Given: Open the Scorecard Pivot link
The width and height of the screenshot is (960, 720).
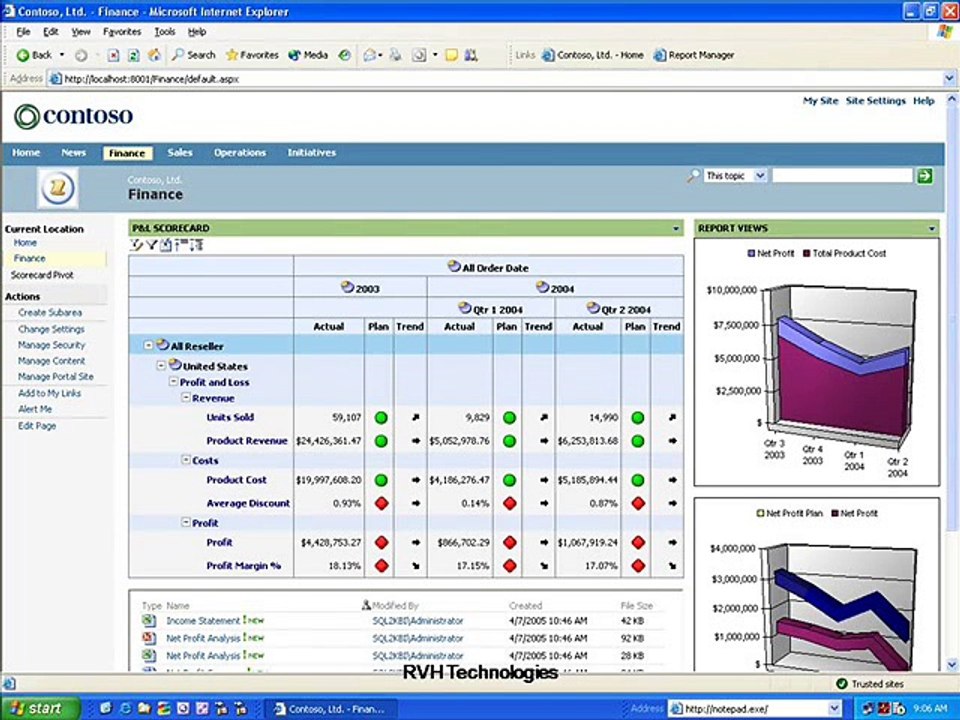Looking at the screenshot, I should (42, 275).
